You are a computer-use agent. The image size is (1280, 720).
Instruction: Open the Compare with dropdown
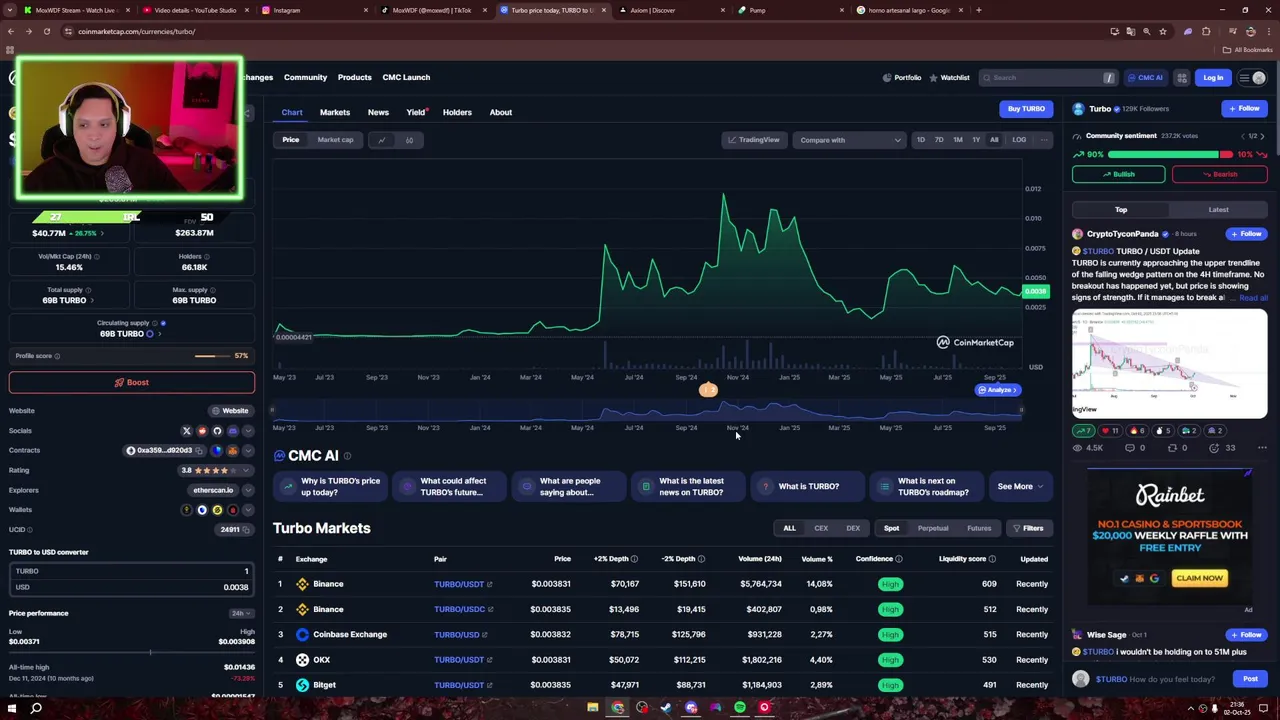click(x=849, y=140)
